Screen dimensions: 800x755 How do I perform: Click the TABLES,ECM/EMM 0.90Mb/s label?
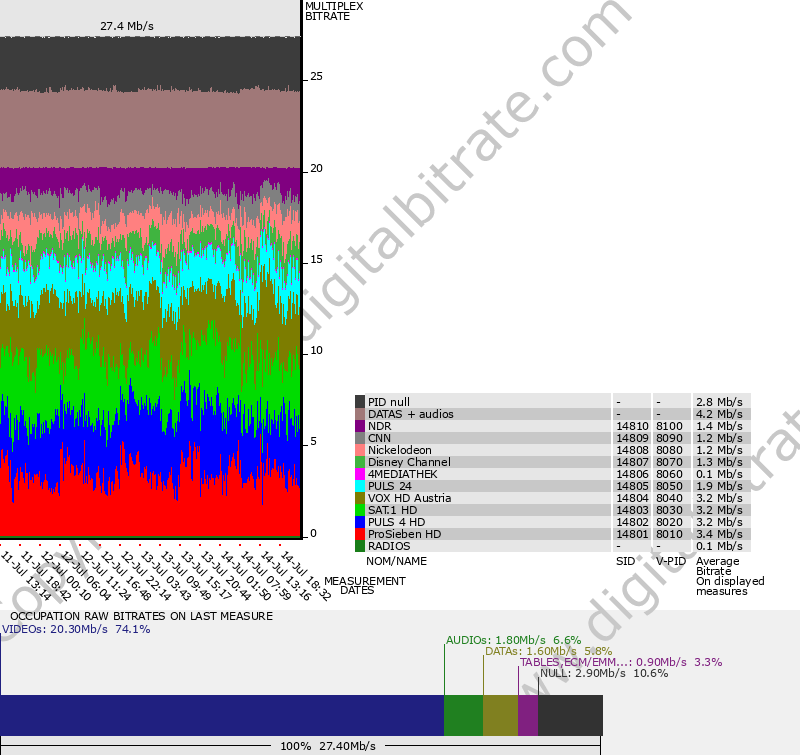pyautogui.click(x=621, y=662)
